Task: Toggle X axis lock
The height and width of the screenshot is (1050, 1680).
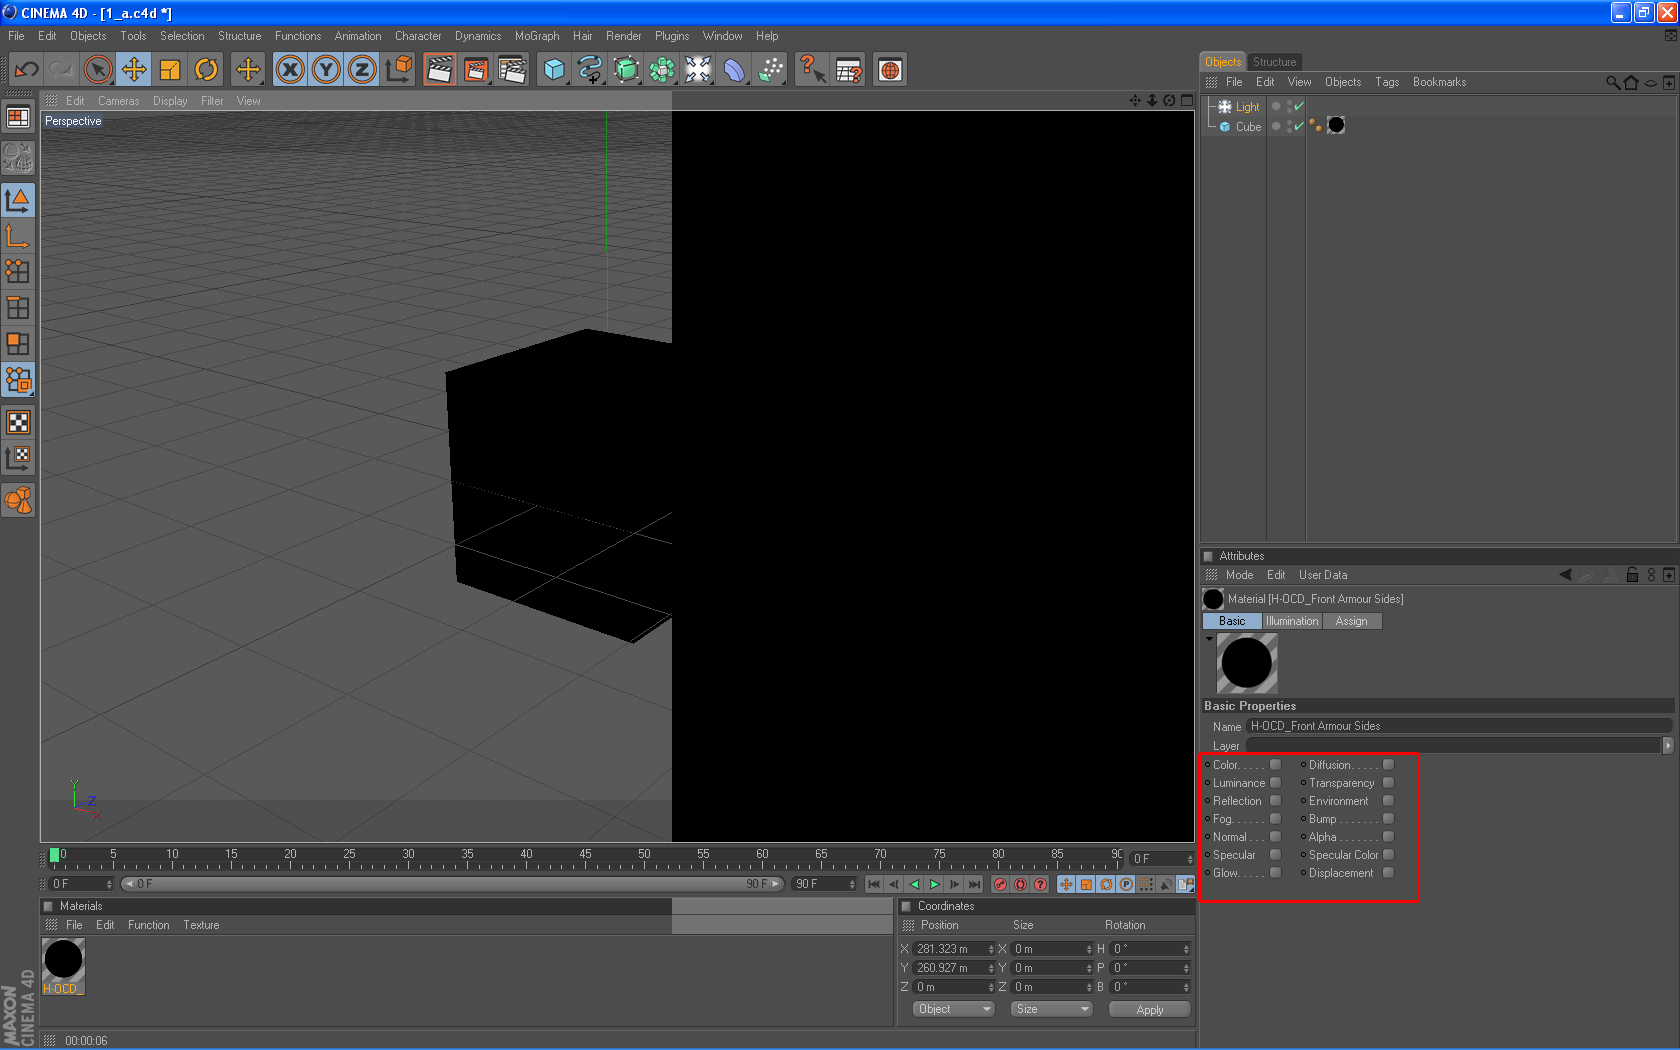Action: [290, 70]
